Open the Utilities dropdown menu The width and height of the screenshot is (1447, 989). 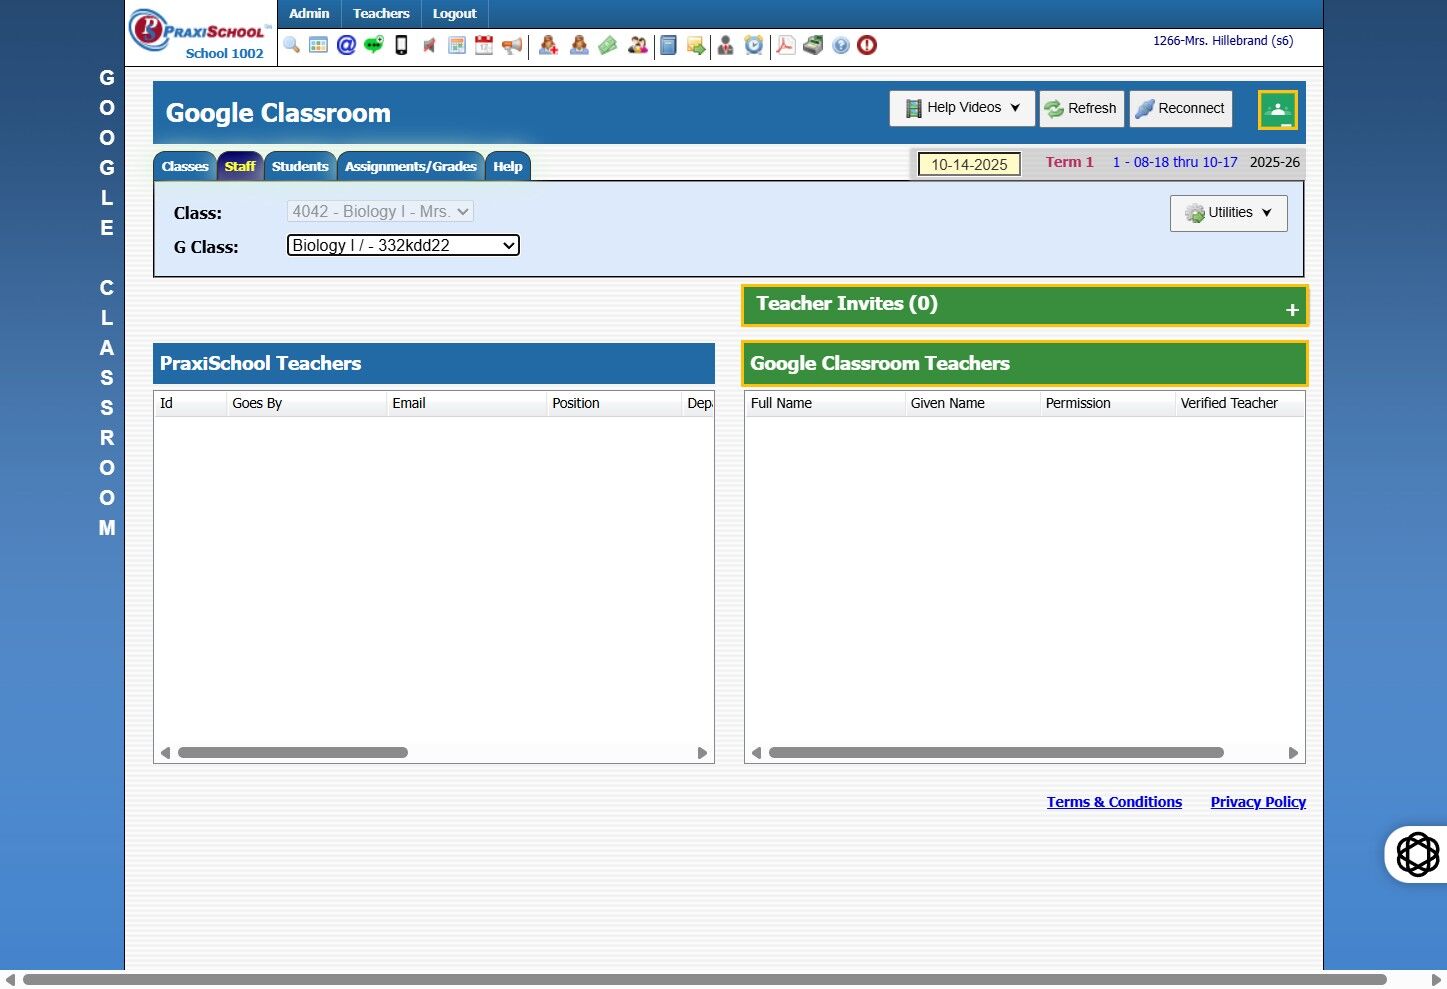[1229, 213]
